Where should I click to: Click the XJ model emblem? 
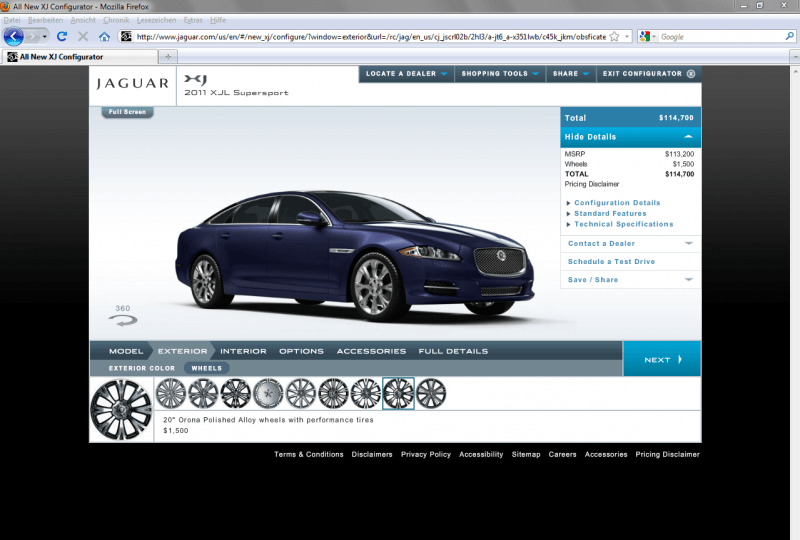(195, 79)
